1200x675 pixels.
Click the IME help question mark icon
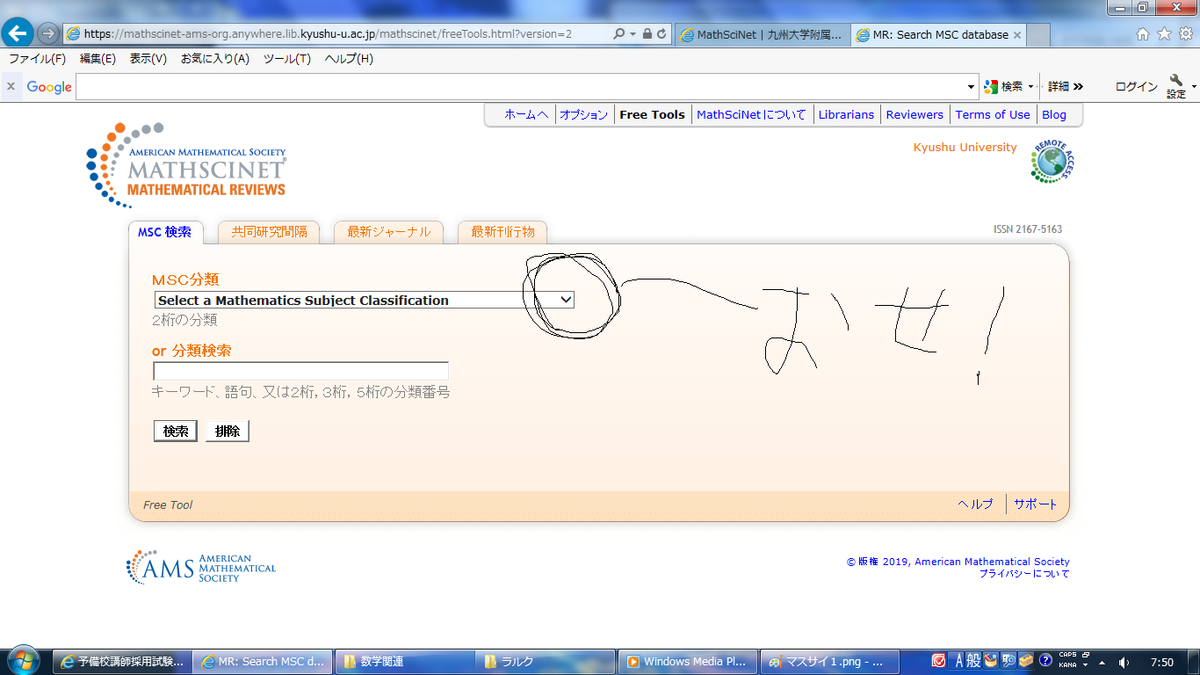(x=1046, y=661)
